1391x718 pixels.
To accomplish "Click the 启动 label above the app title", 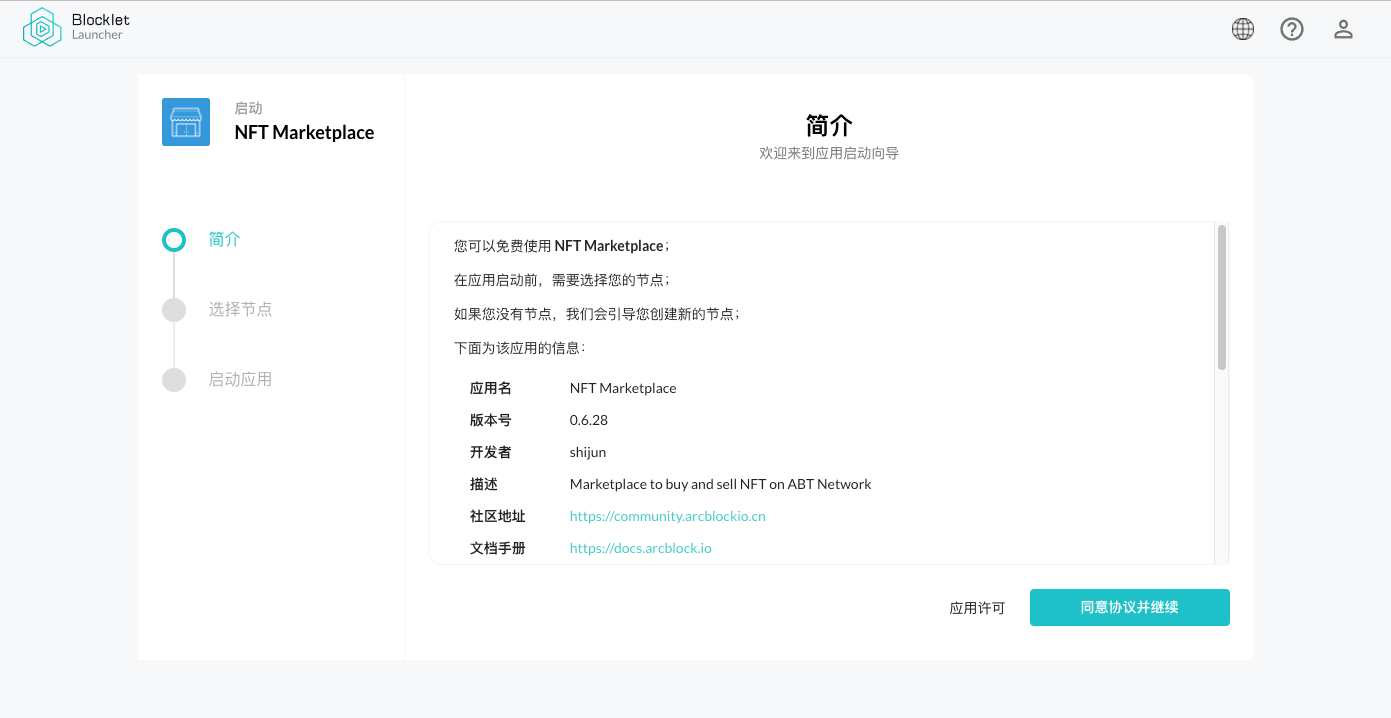I will pyautogui.click(x=248, y=108).
